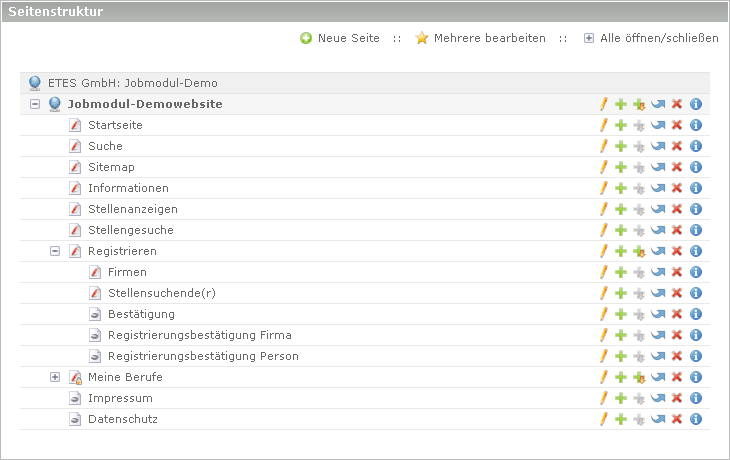The height and width of the screenshot is (460, 730).
Task: Click the pencil icon for Datenschutz
Action: tap(604, 419)
